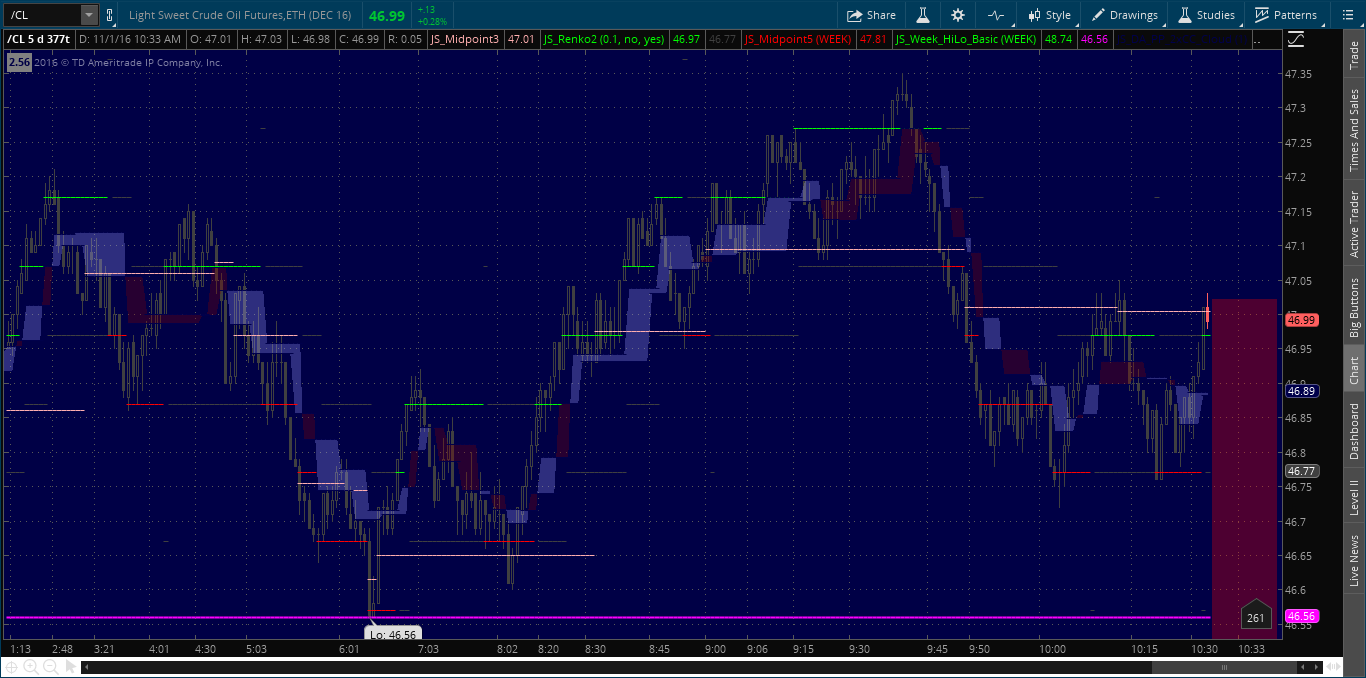Click the green 46.99 last price header
This screenshot has height=678, width=1366.
click(386, 16)
